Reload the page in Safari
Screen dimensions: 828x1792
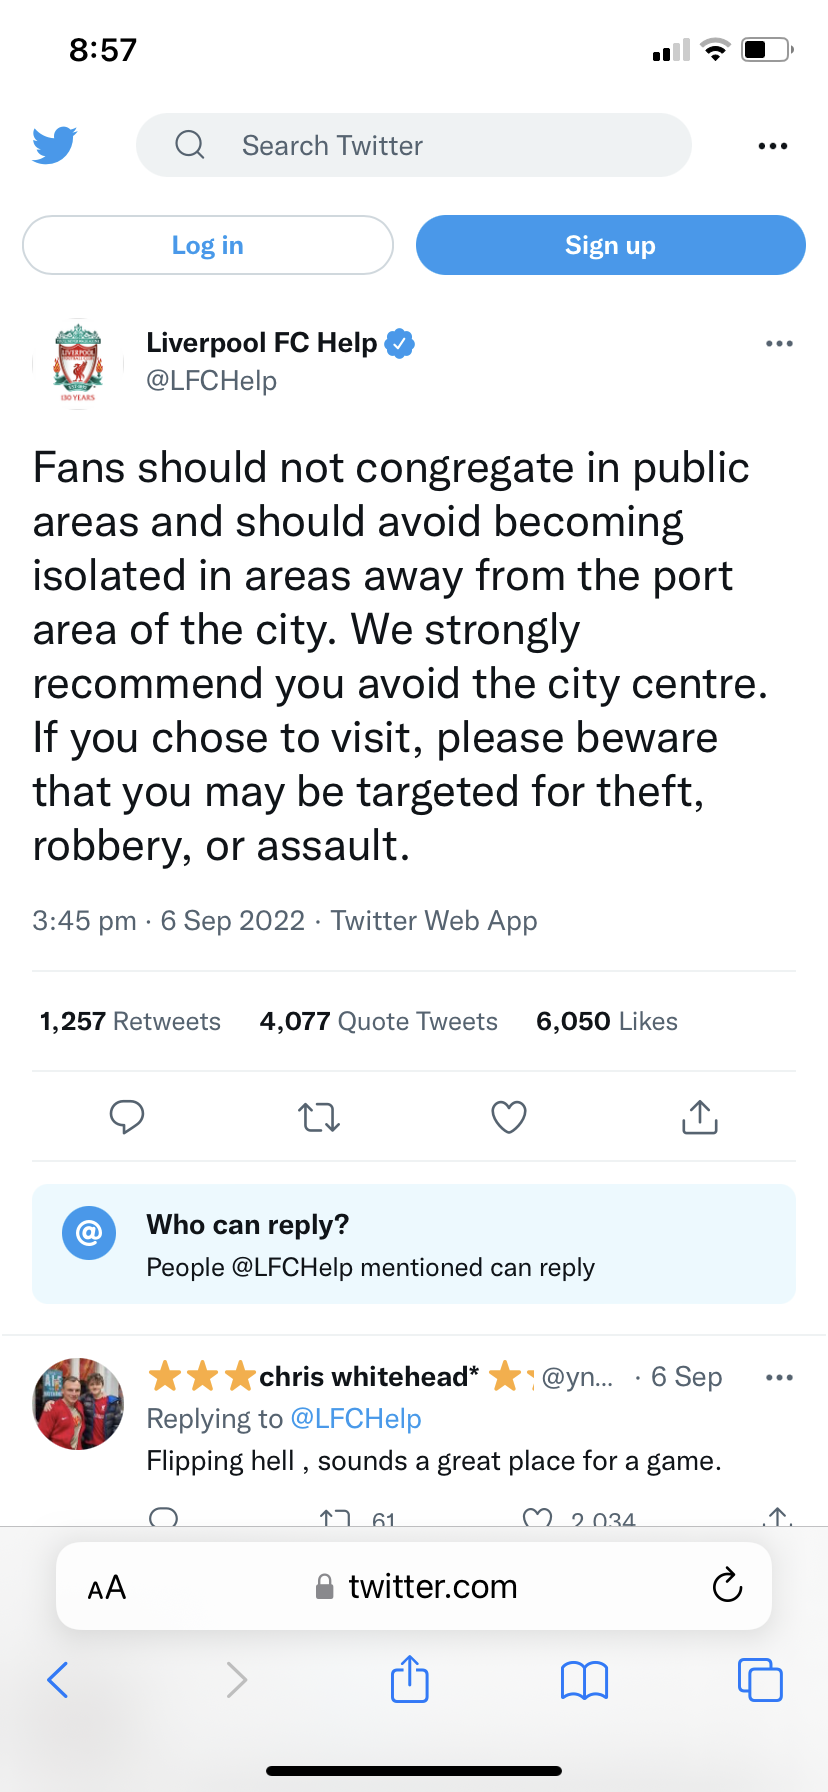pos(727,1586)
